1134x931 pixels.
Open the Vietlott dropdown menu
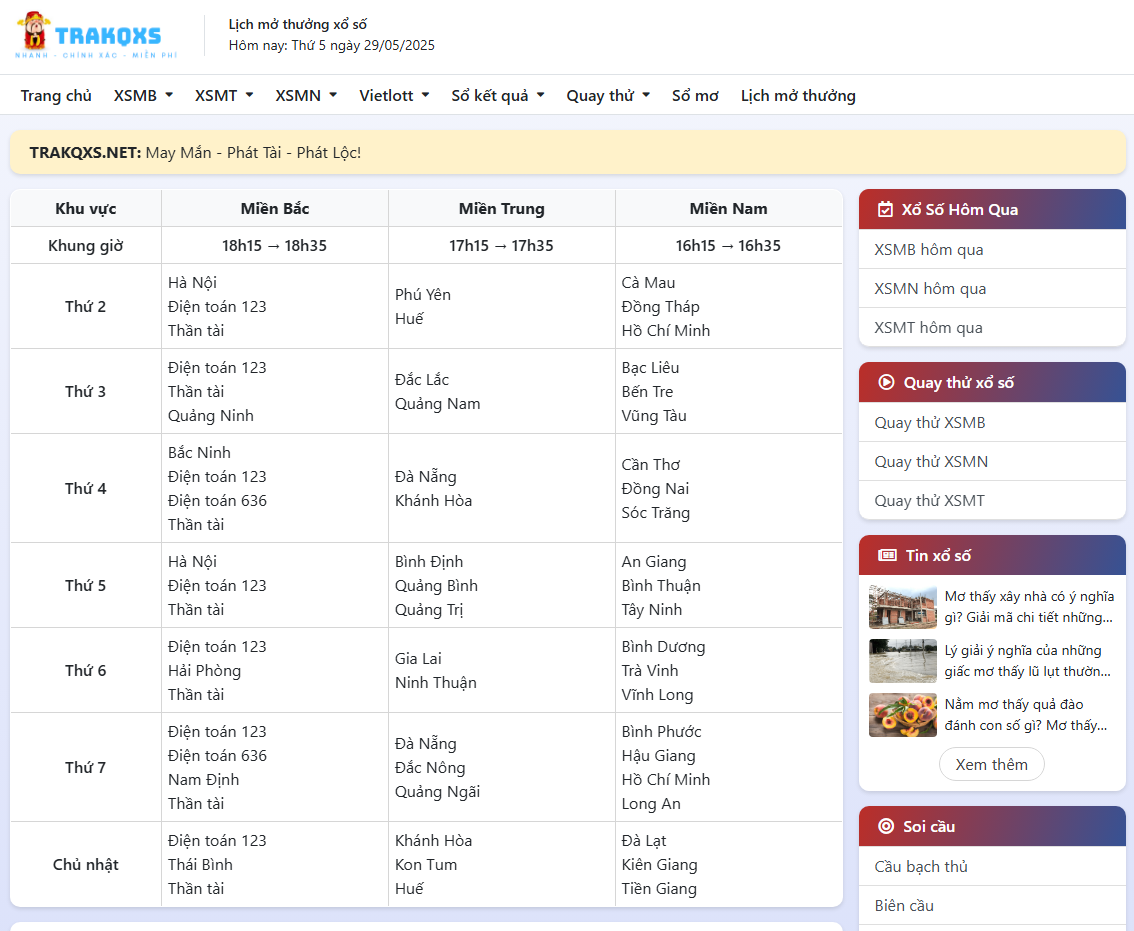[394, 95]
